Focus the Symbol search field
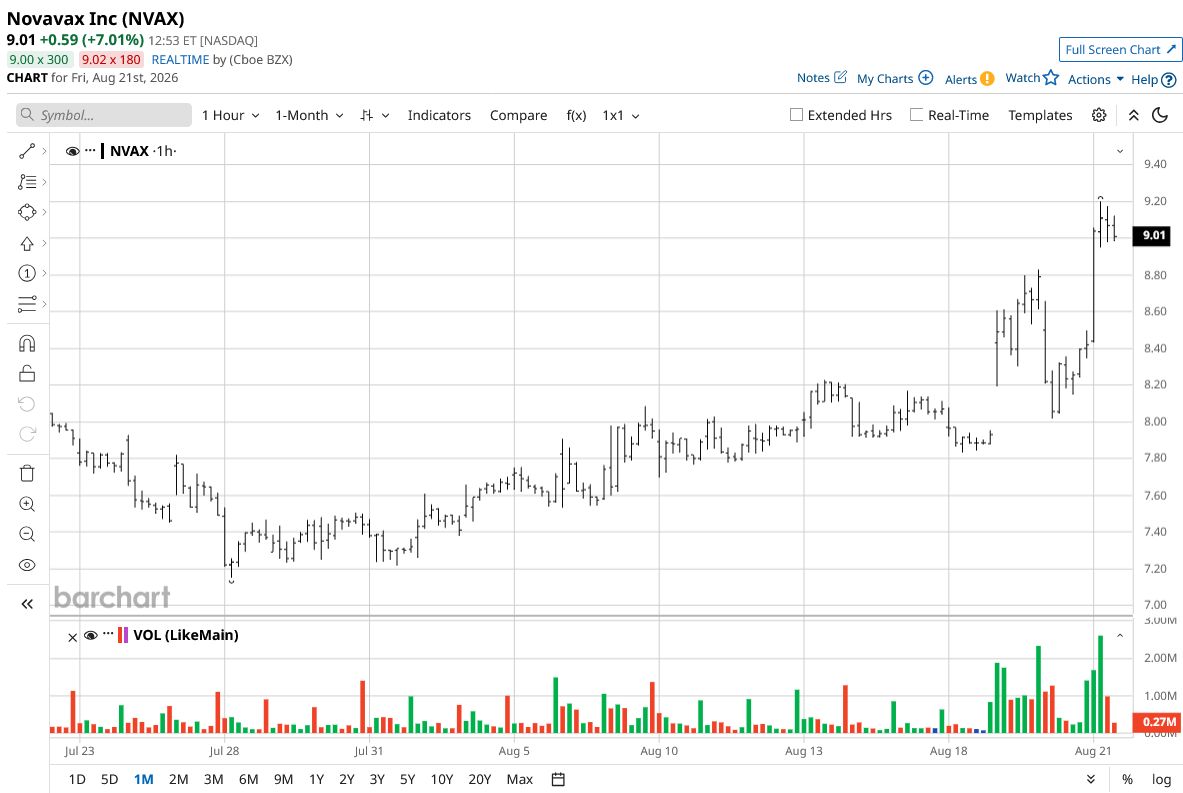1183x793 pixels. tap(104, 115)
